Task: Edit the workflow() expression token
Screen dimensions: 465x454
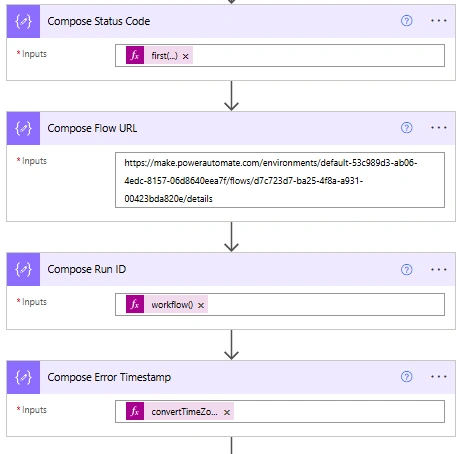Action: (172, 305)
